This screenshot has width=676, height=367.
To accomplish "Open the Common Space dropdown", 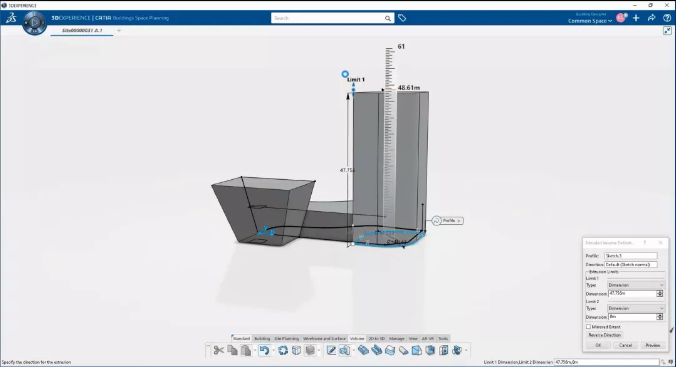I will [x=590, y=21].
